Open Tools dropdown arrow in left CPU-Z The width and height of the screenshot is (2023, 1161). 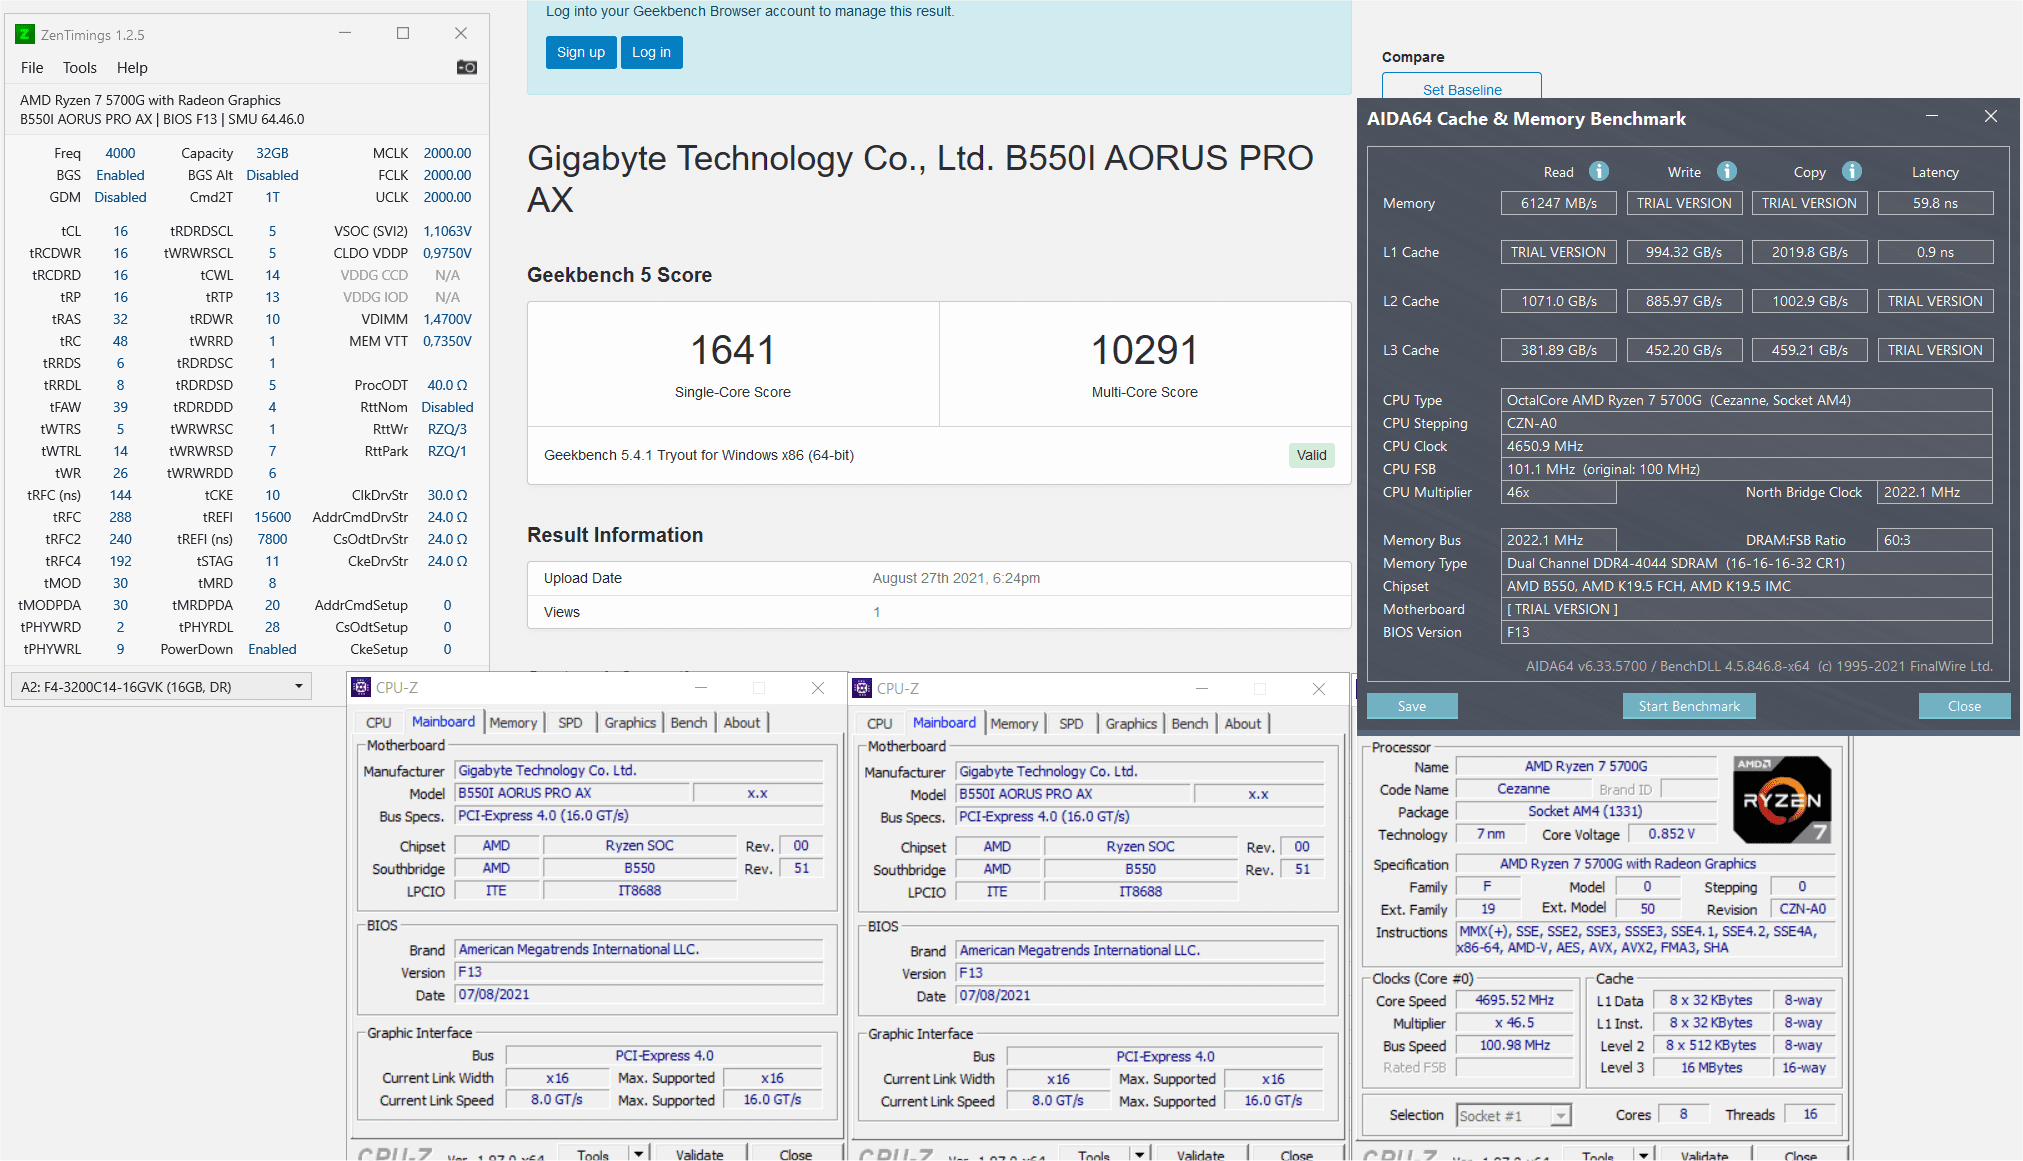click(639, 1153)
